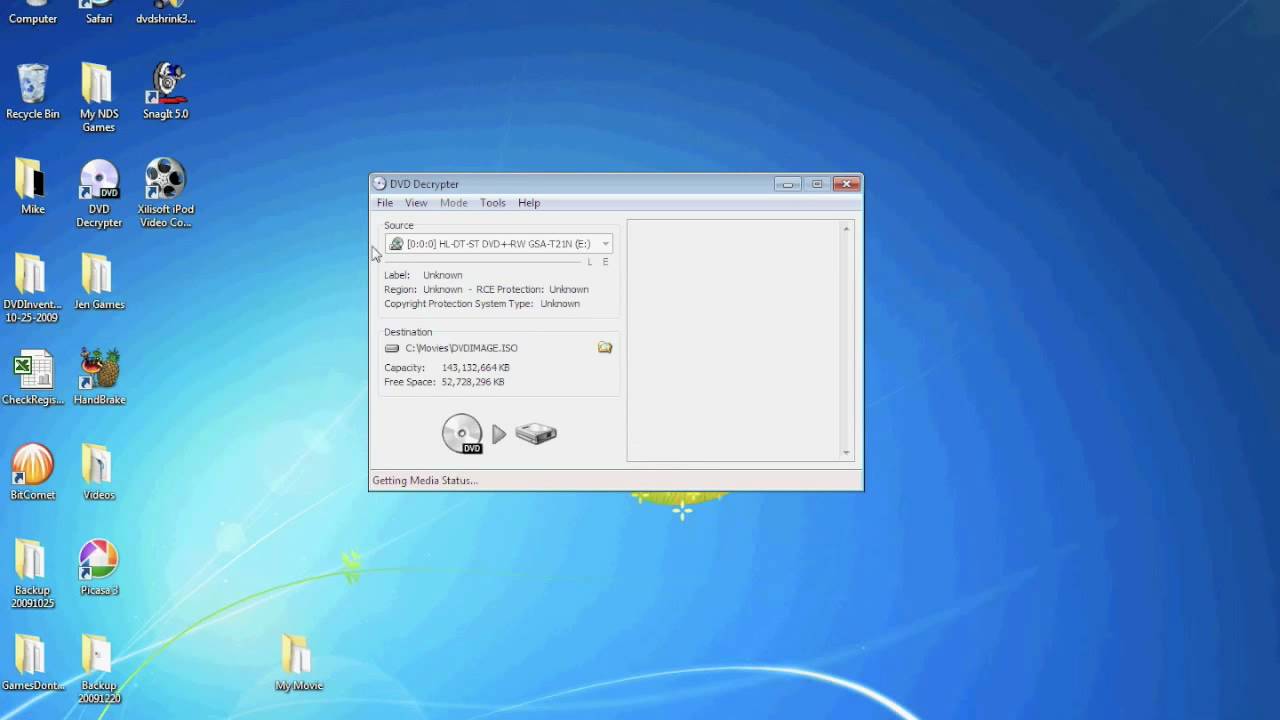
Task: Select the dvdshrink desktop icon
Action: tap(165, 12)
